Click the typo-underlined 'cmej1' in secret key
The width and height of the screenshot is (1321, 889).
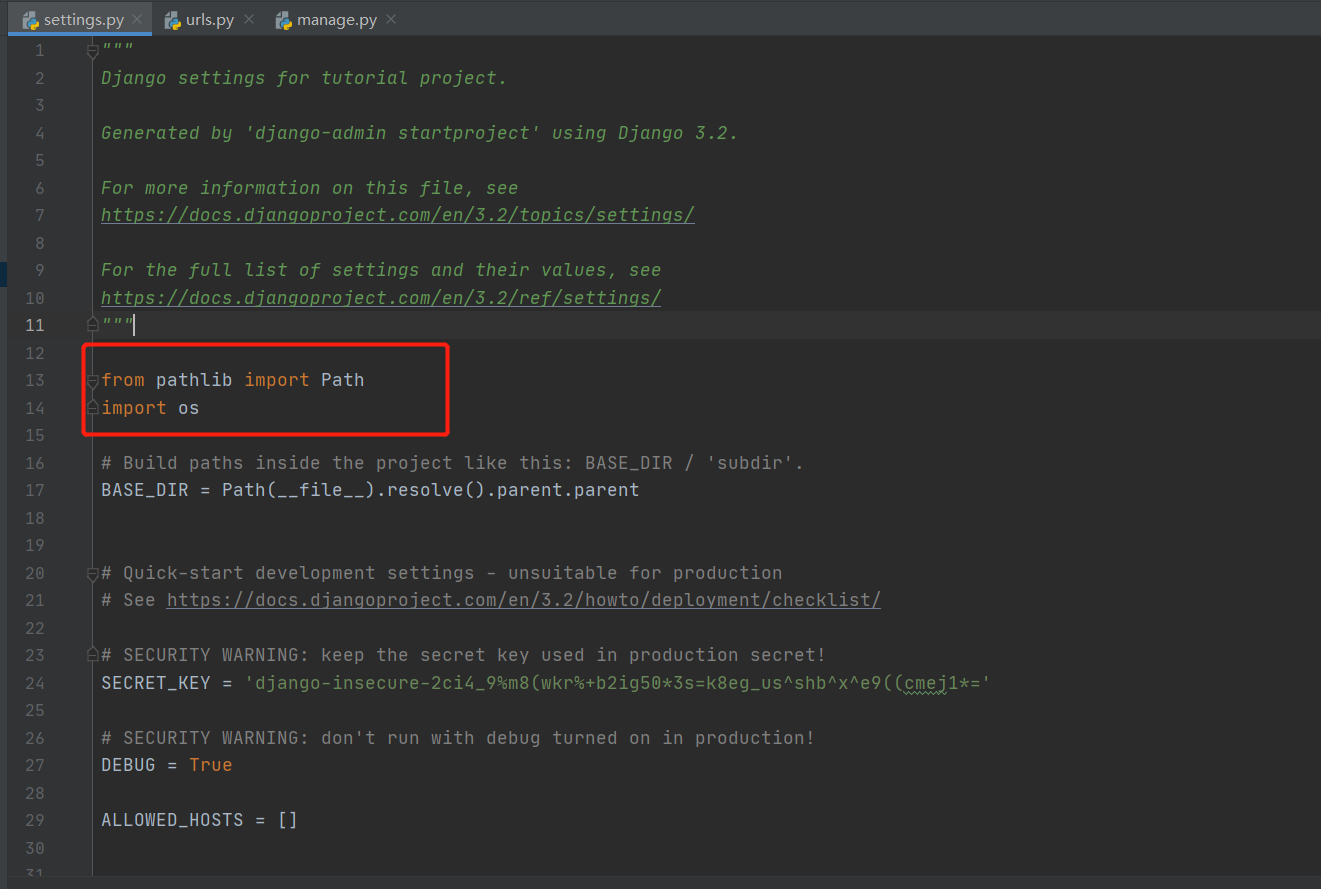931,683
